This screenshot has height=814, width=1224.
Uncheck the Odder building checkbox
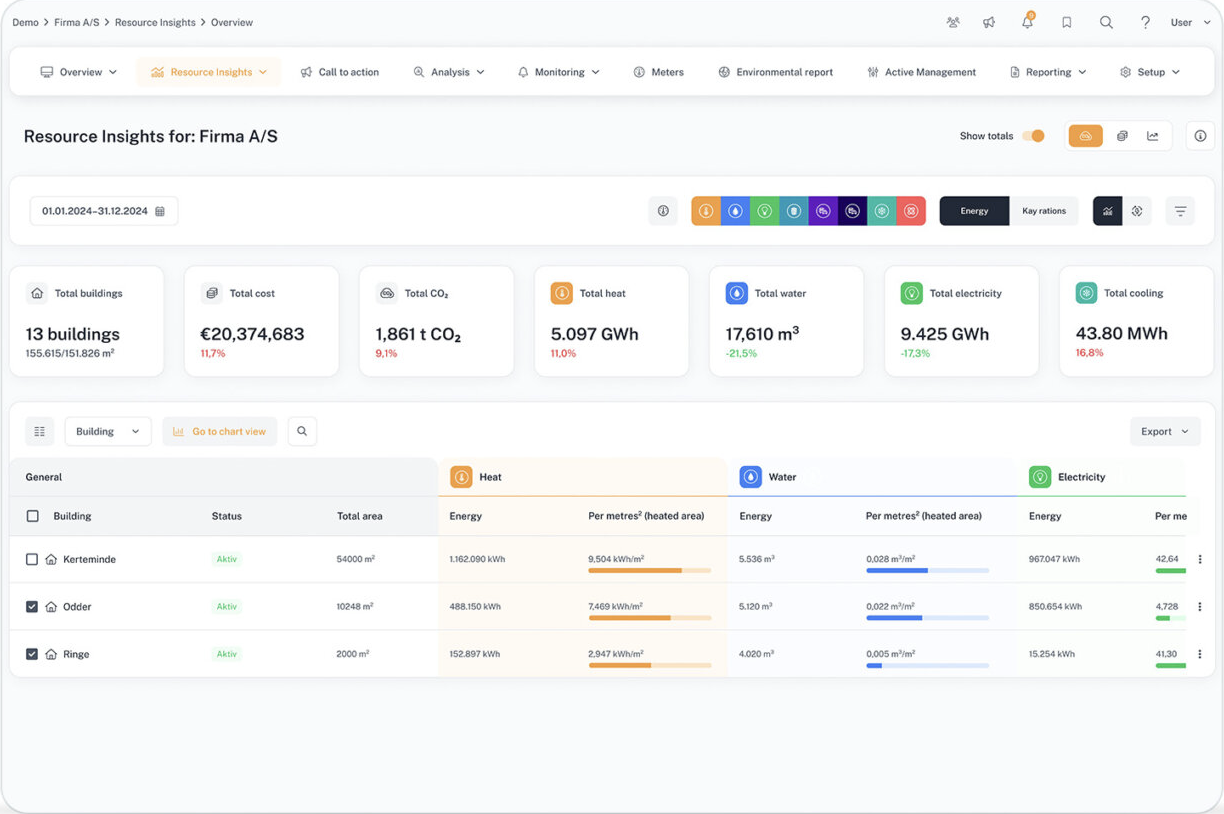[x=32, y=607]
